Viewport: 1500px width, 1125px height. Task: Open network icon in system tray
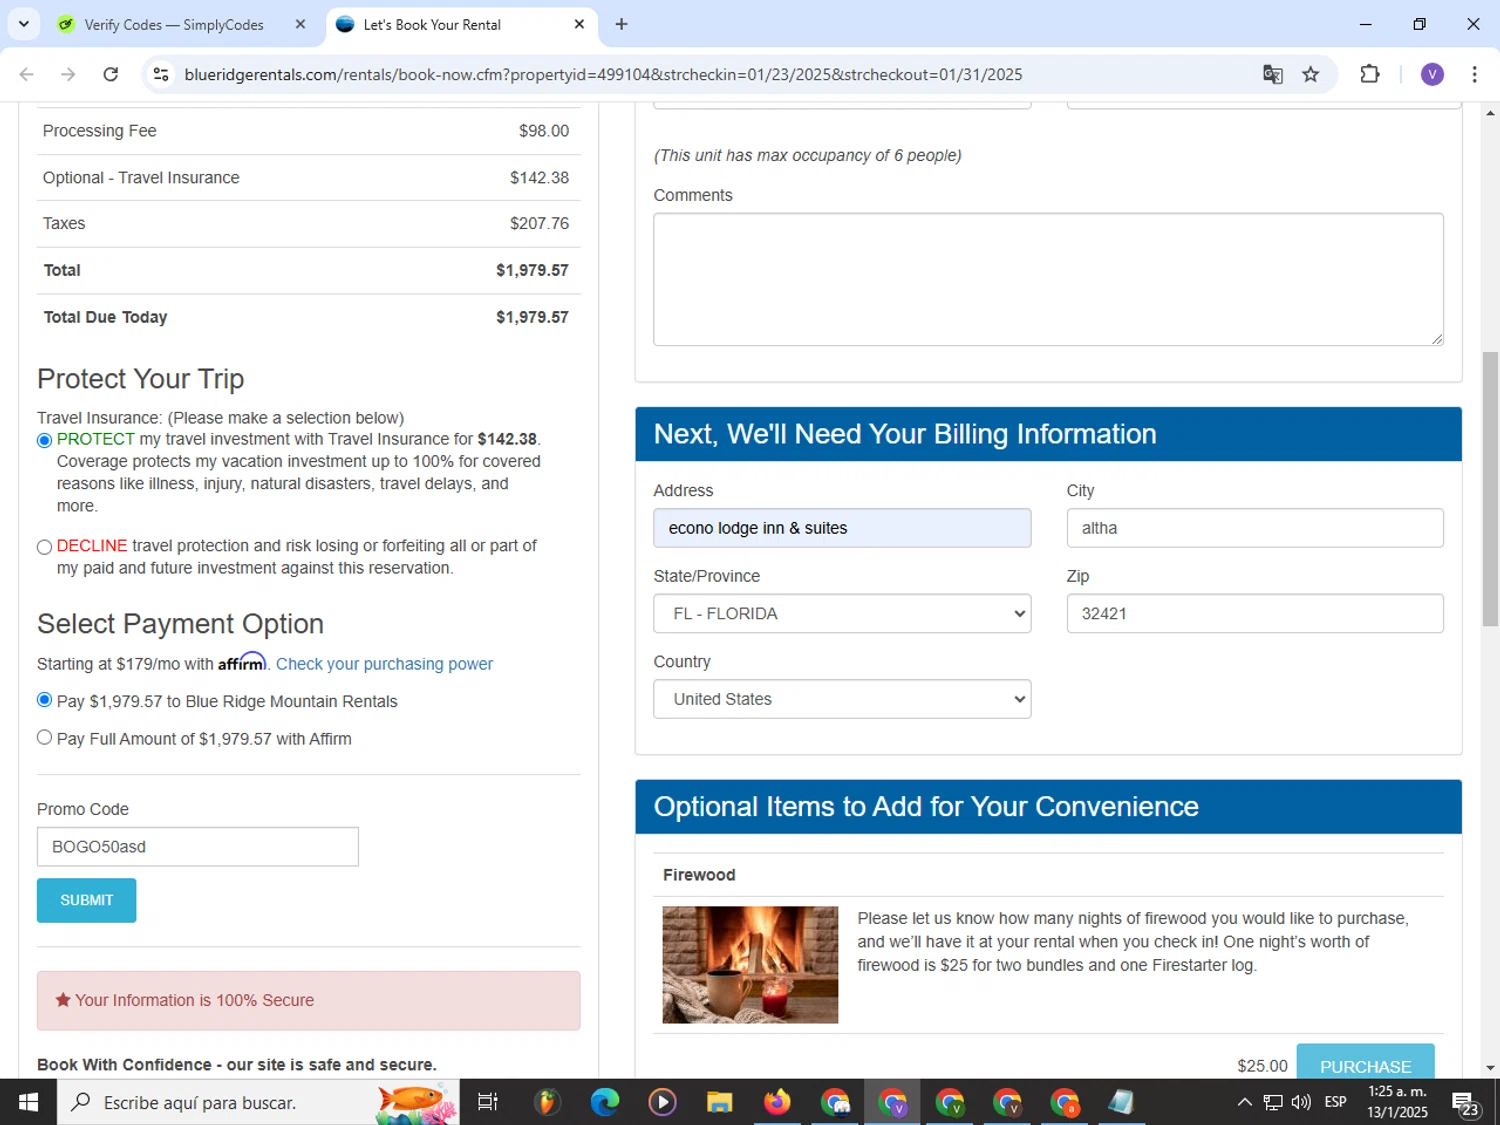coord(1273,1102)
